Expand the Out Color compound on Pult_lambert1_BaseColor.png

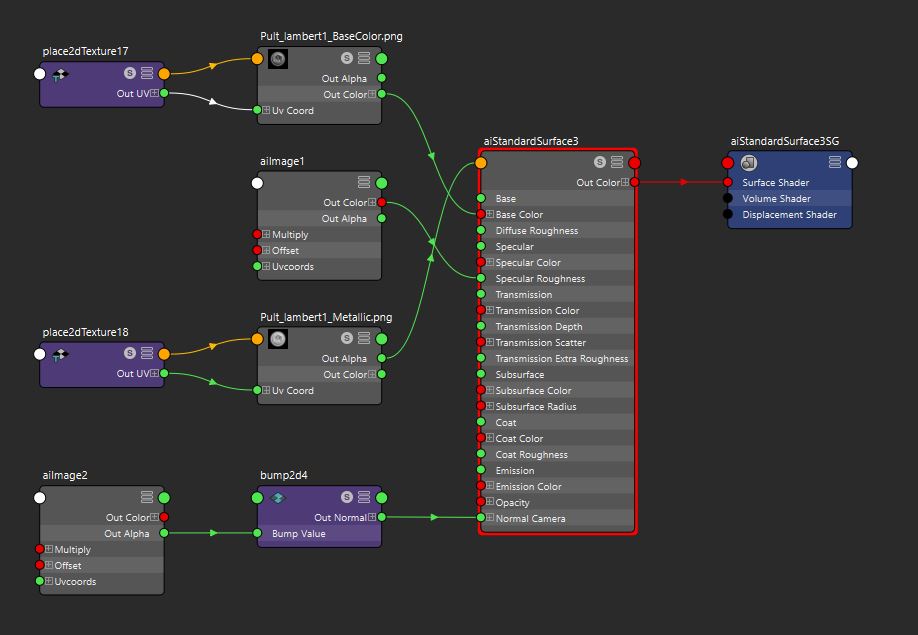point(372,94)
